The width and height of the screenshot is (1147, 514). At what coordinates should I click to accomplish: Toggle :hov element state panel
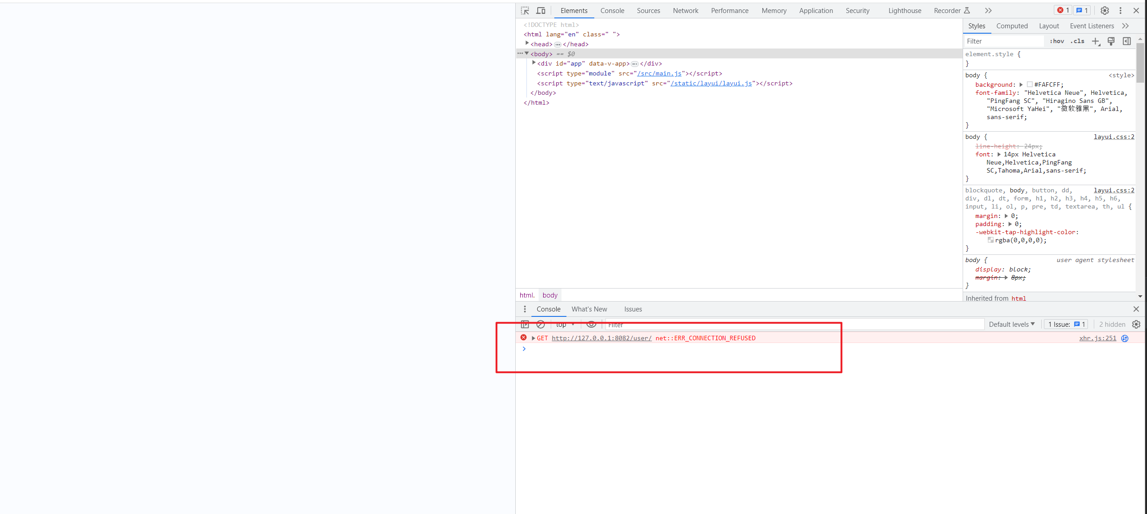[x=1056, y=42]
